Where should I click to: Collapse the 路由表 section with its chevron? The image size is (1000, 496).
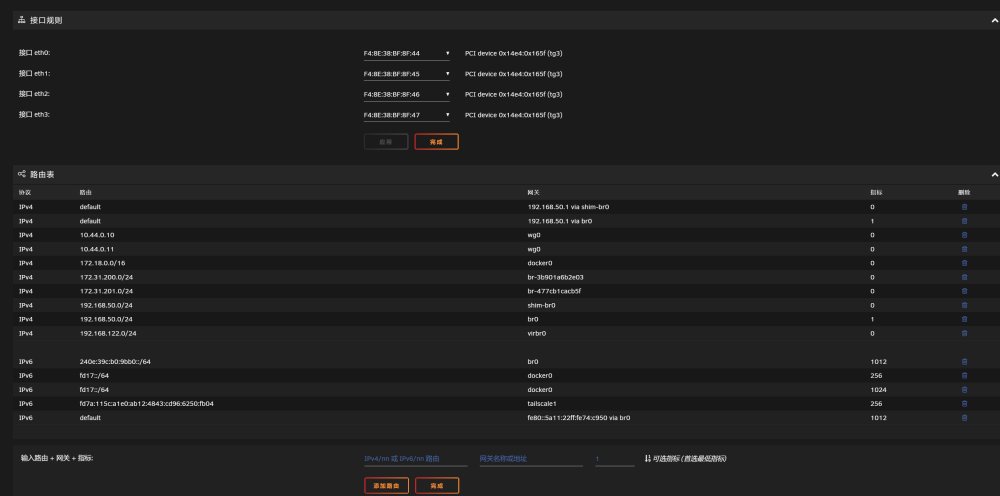[994, 174]
